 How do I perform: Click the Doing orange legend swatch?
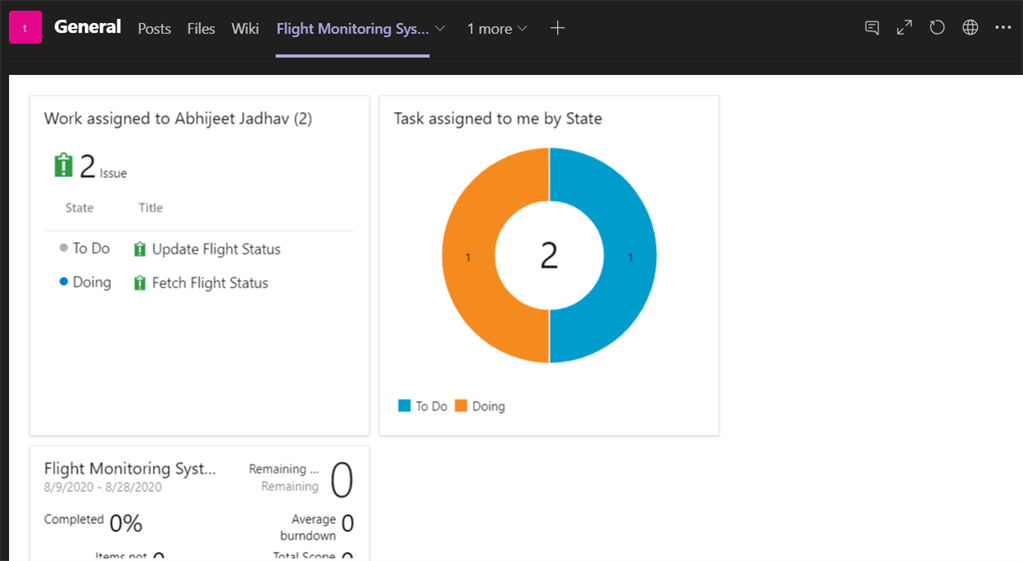(x=461, y=406)
